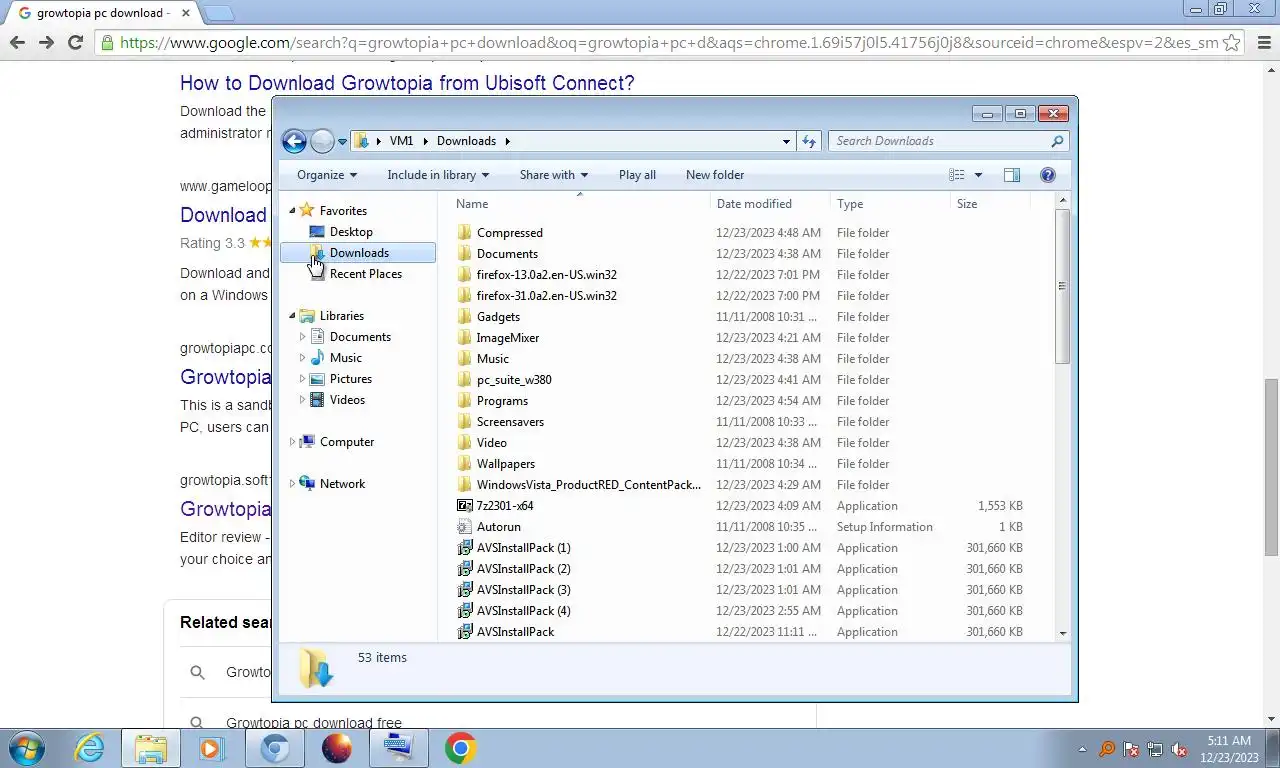Click the Play all button

(637, 175)
